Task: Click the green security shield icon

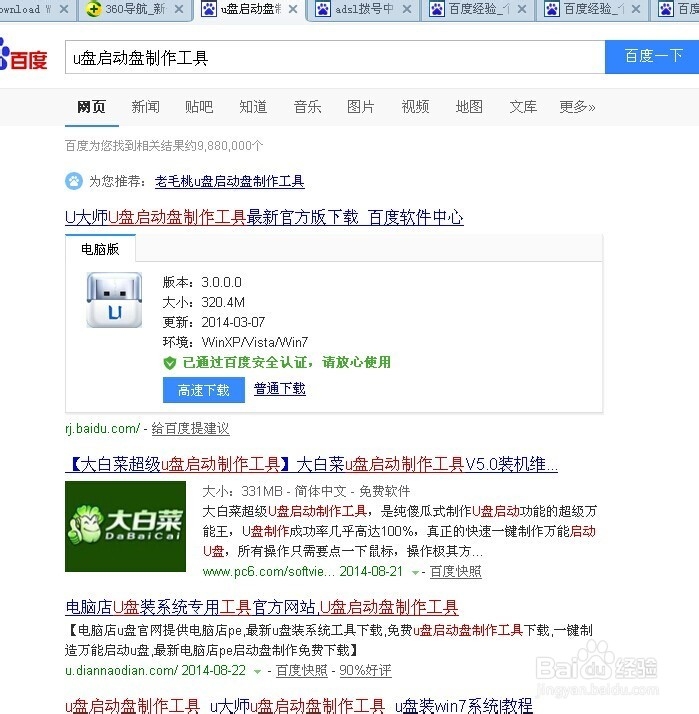Action: coord(169,363)
